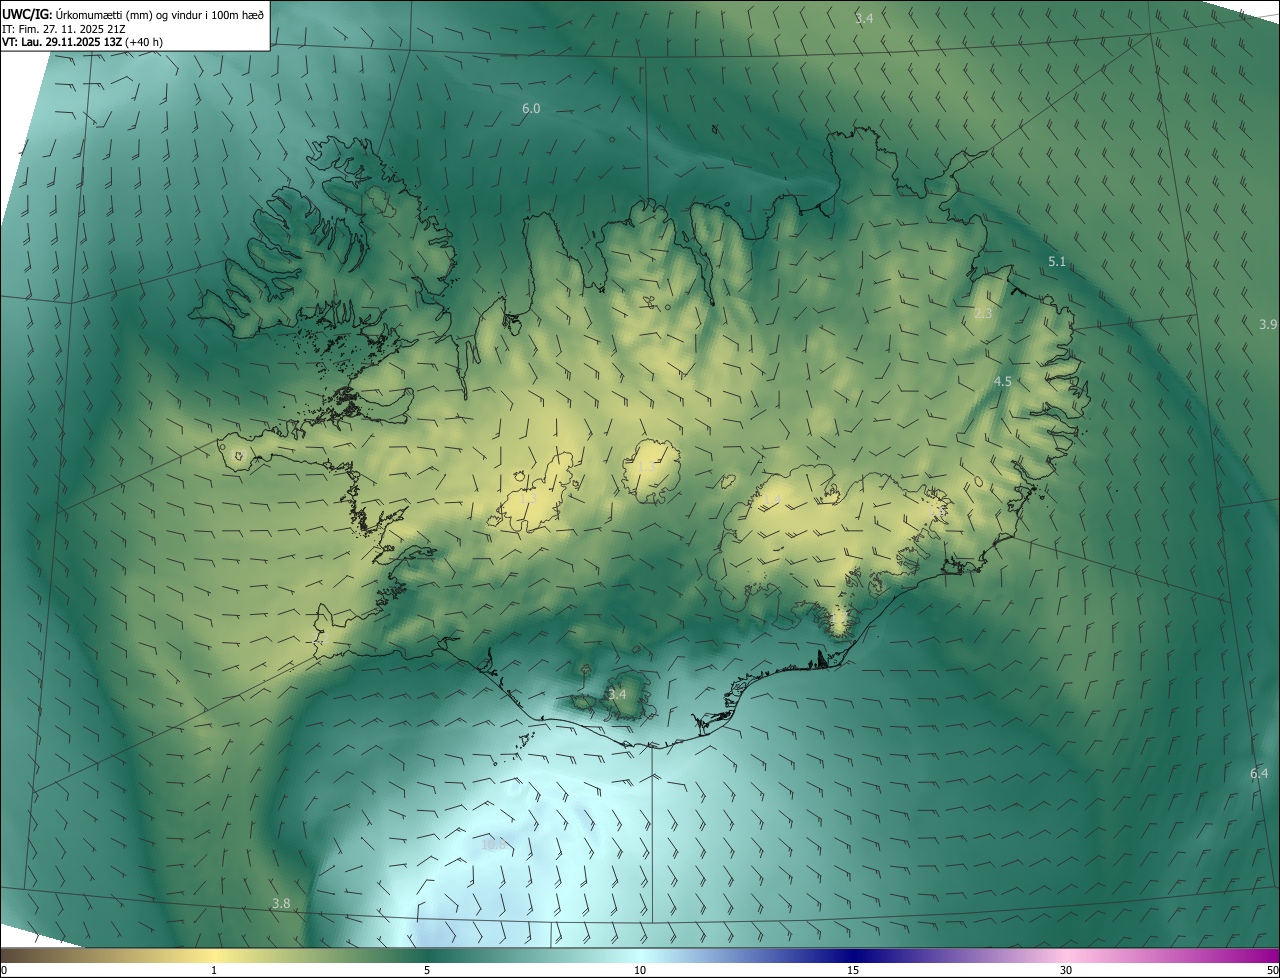Select the valid time line 'VT: Lau. 29.11.2025 13Z (+40 h)'
The width and height of the screenshot is (1280, 978).
[x=82, y=42]
